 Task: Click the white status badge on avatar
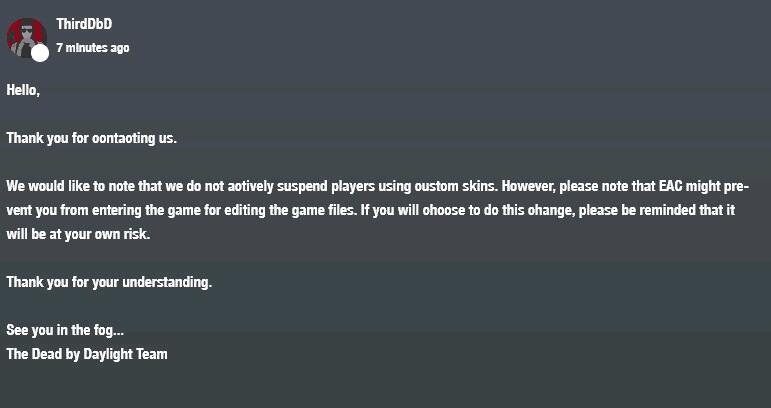tap(40, 53)
